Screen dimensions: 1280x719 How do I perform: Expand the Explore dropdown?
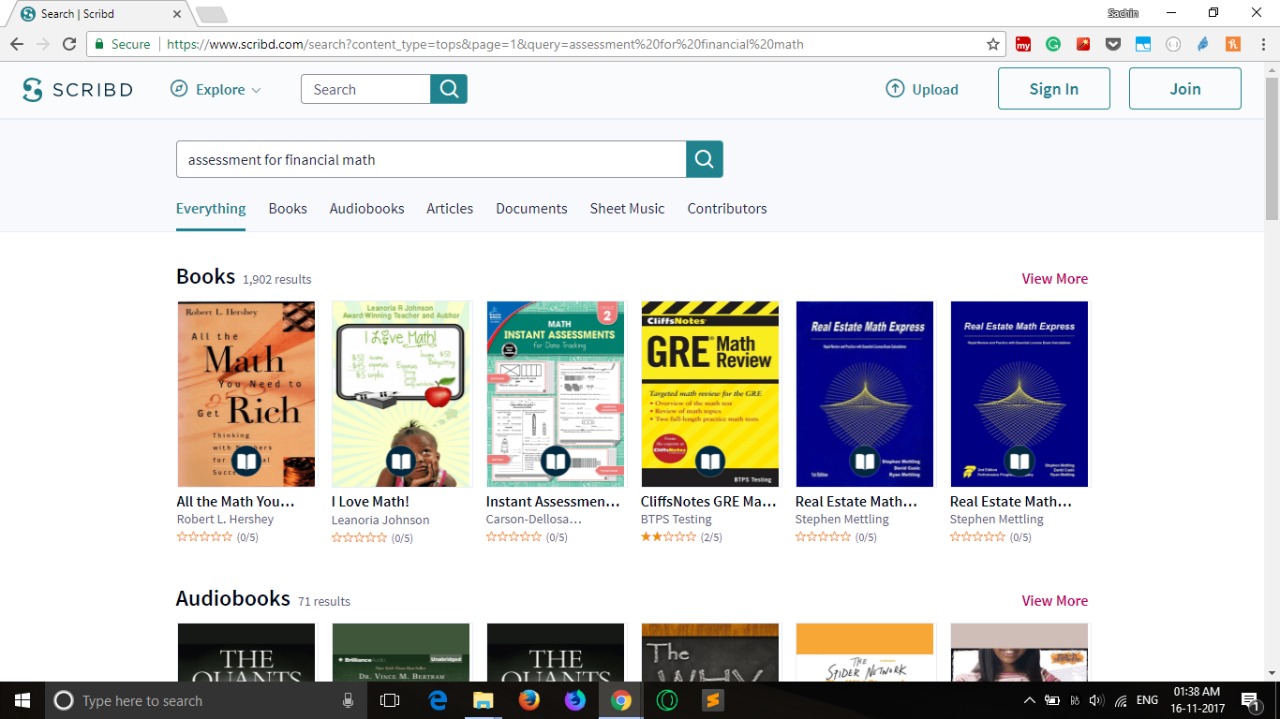216,89
